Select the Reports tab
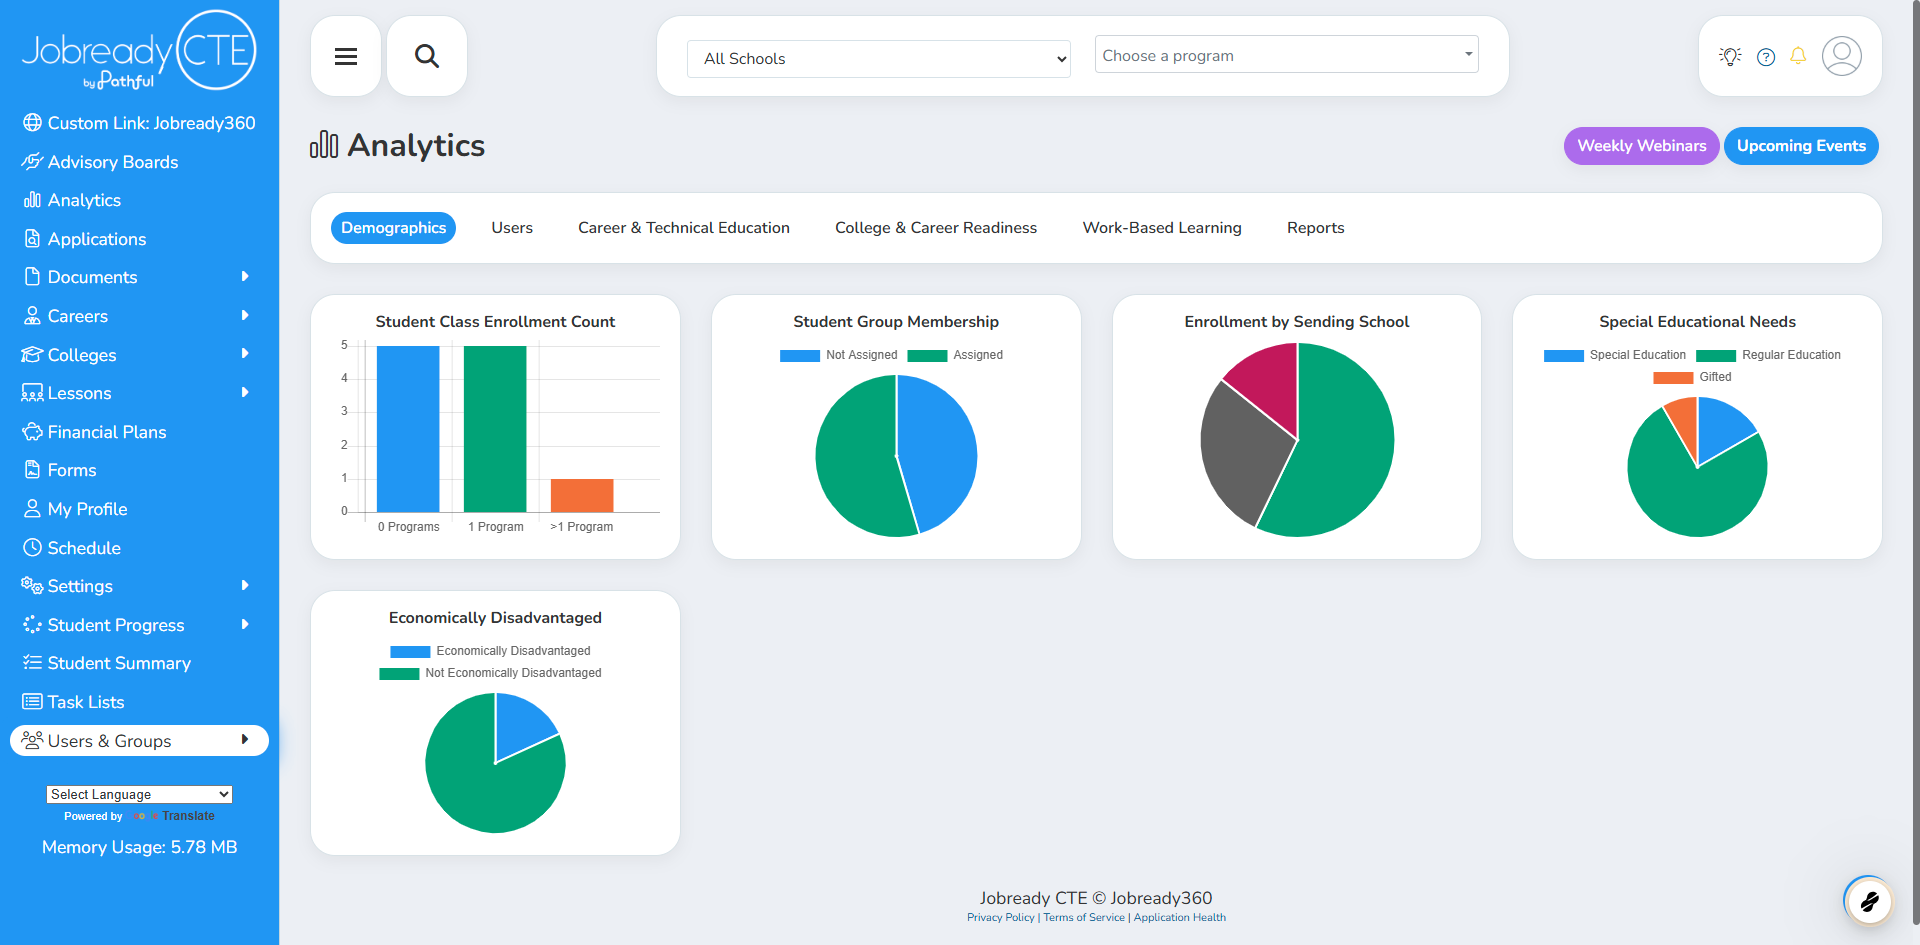Screen dimensions: 1920x945 coord(1315,228)
